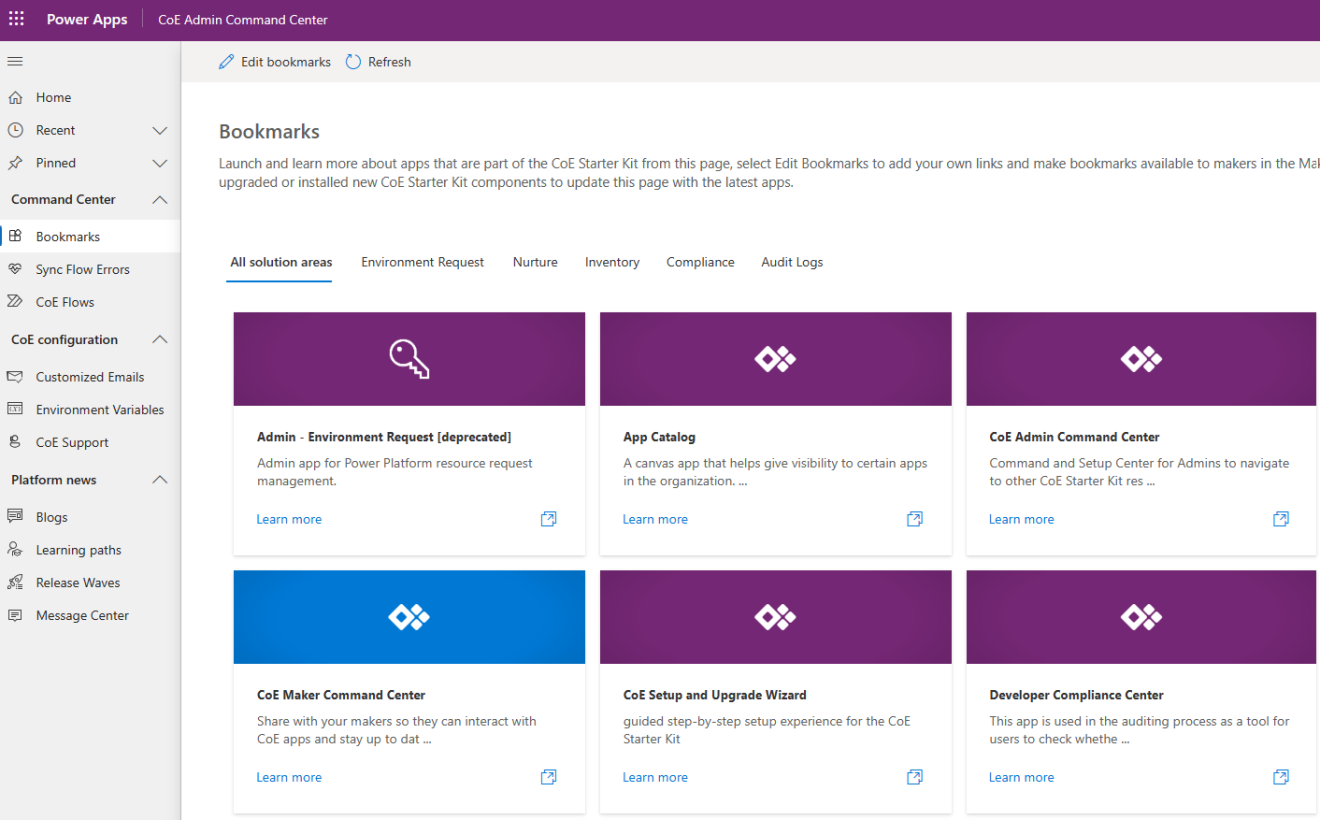Open Sync Flow Errors in sidebar

(x=82, y=269)
